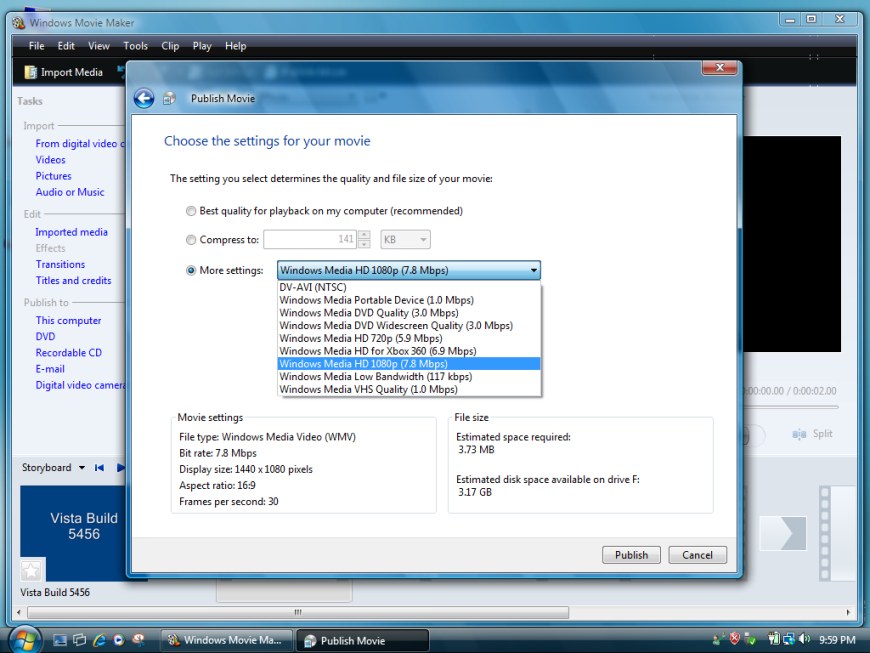Click the preview seek bar
The width and height of the screenshot is (870, 653).
(791, 407)
